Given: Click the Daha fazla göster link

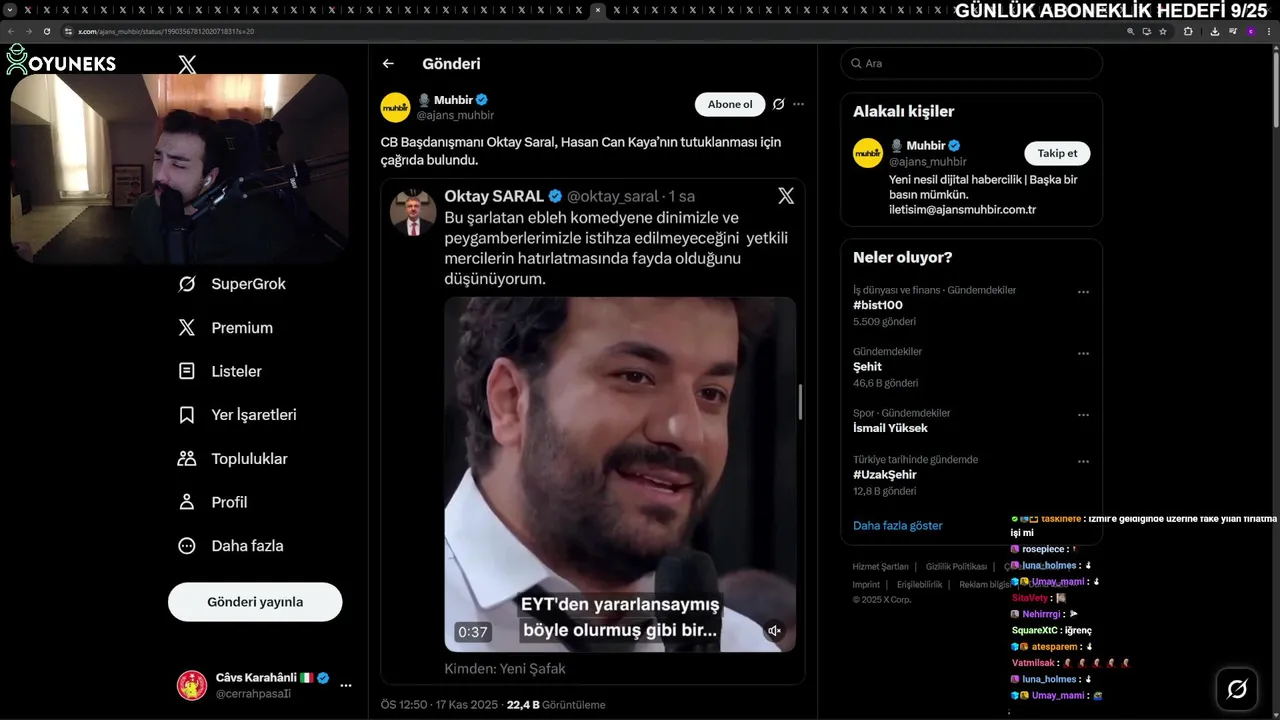Looking at the screenshot, I should tap(897, 525).
